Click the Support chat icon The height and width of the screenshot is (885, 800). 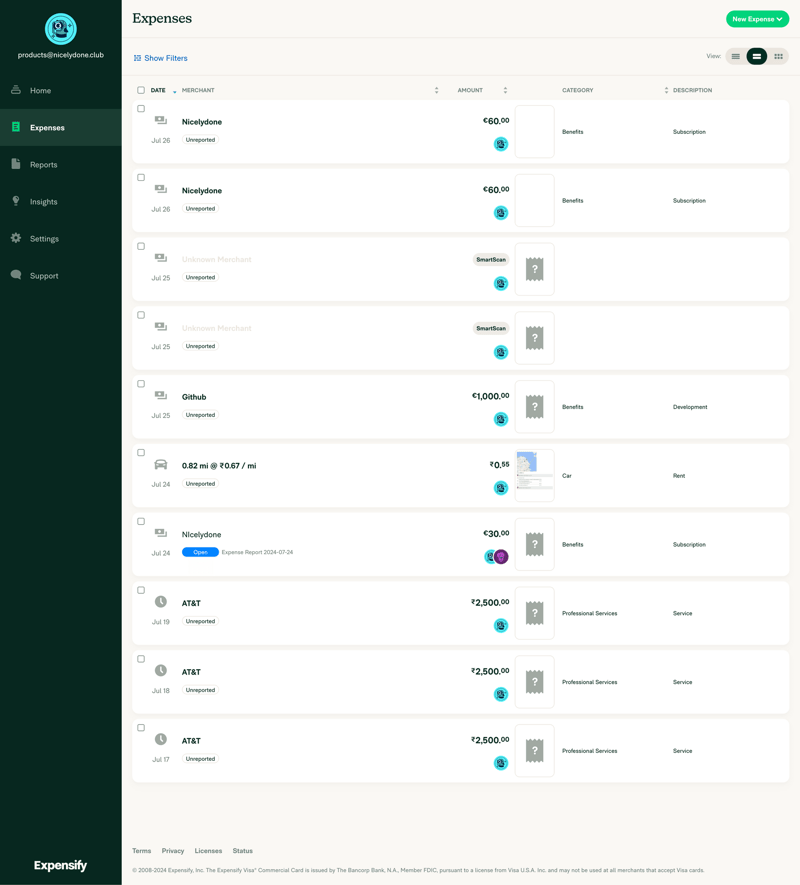15,275
